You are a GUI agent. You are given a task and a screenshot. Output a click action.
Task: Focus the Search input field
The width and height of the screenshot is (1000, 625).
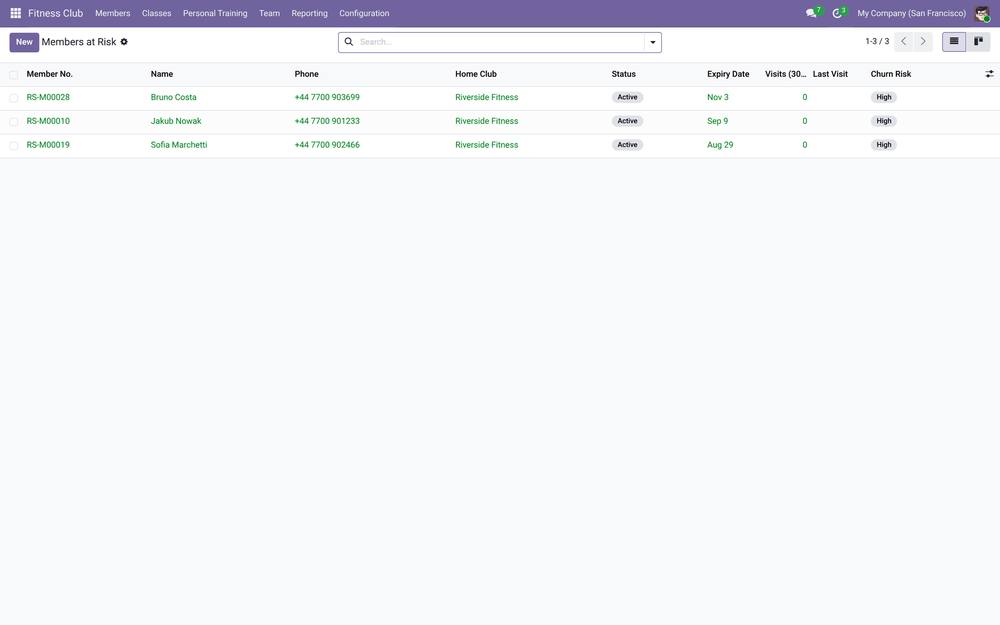501,42
